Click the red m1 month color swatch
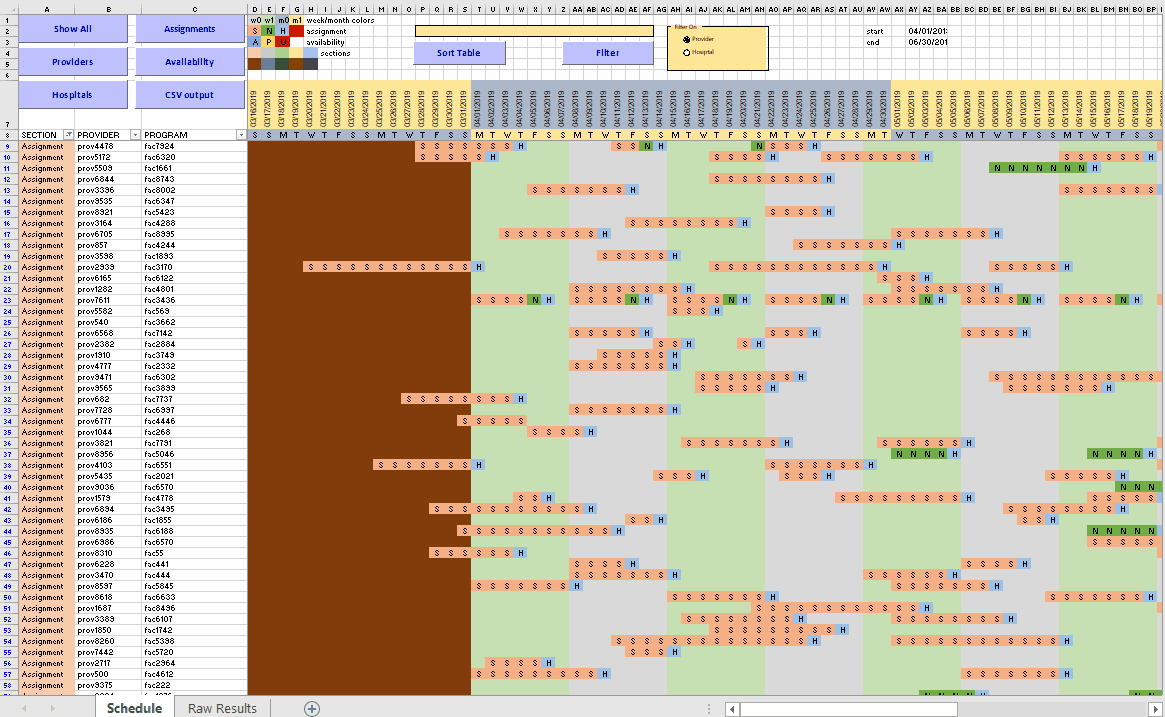Viewport: 1165px width, 717px height. tap(296, 31)
